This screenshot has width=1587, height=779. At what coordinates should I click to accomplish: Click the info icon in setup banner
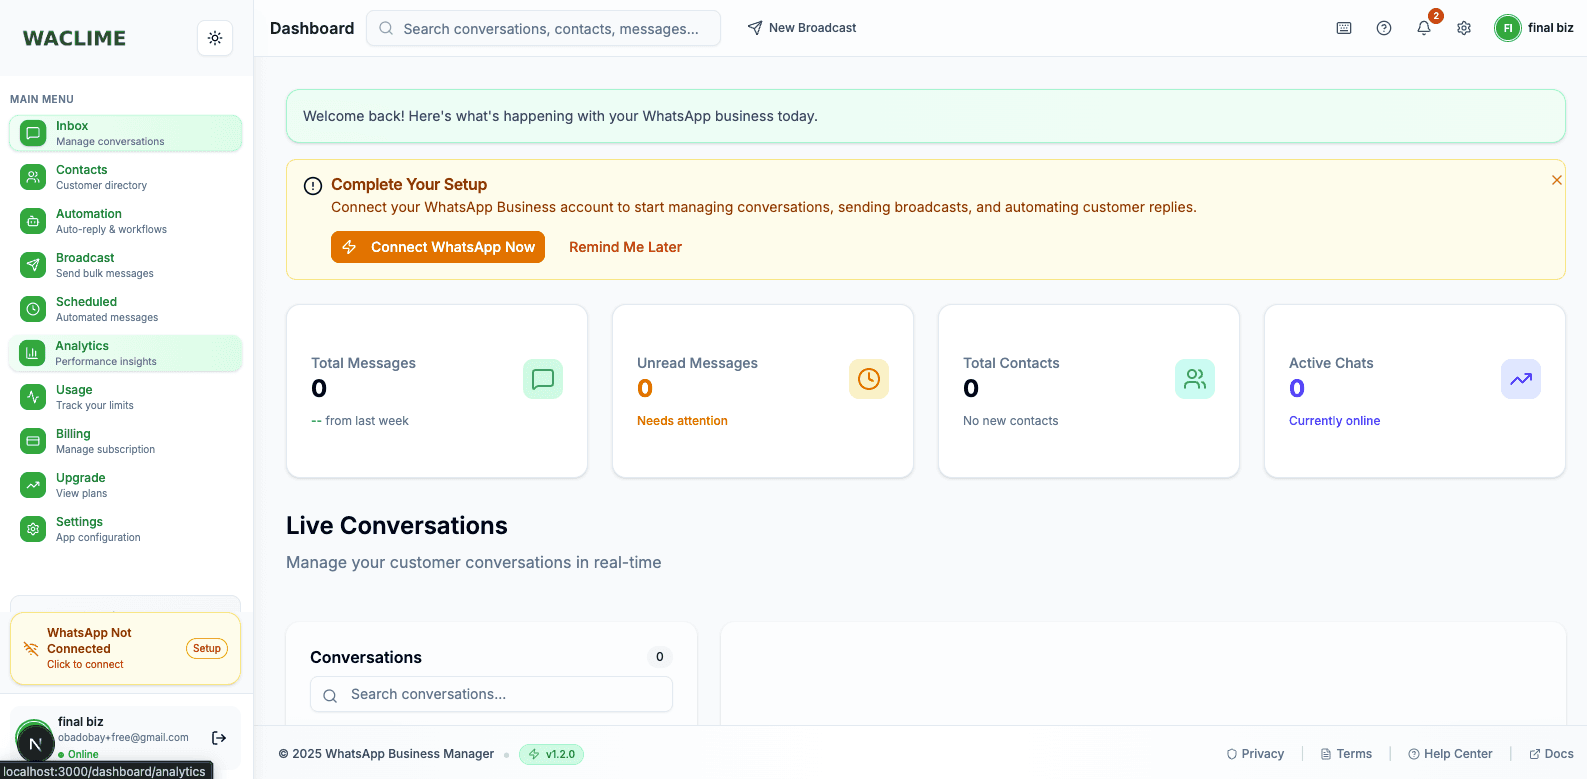click(313, 185)
